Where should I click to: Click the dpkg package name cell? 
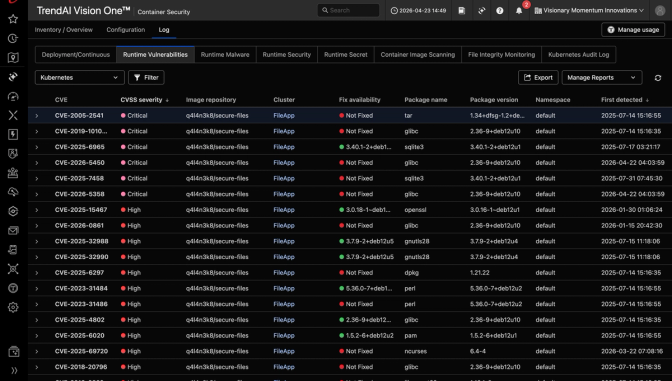pyautogui.click(x=411, y=273)
